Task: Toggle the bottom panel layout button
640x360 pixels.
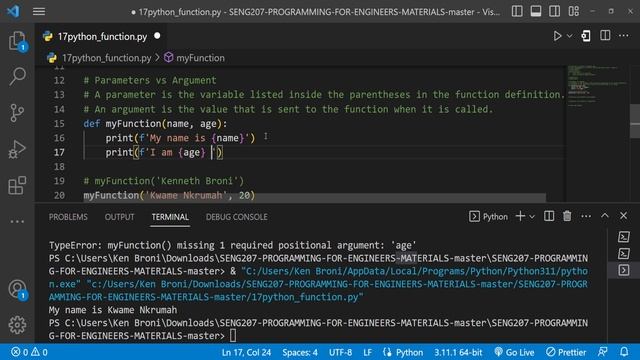Action: point(536,11)
